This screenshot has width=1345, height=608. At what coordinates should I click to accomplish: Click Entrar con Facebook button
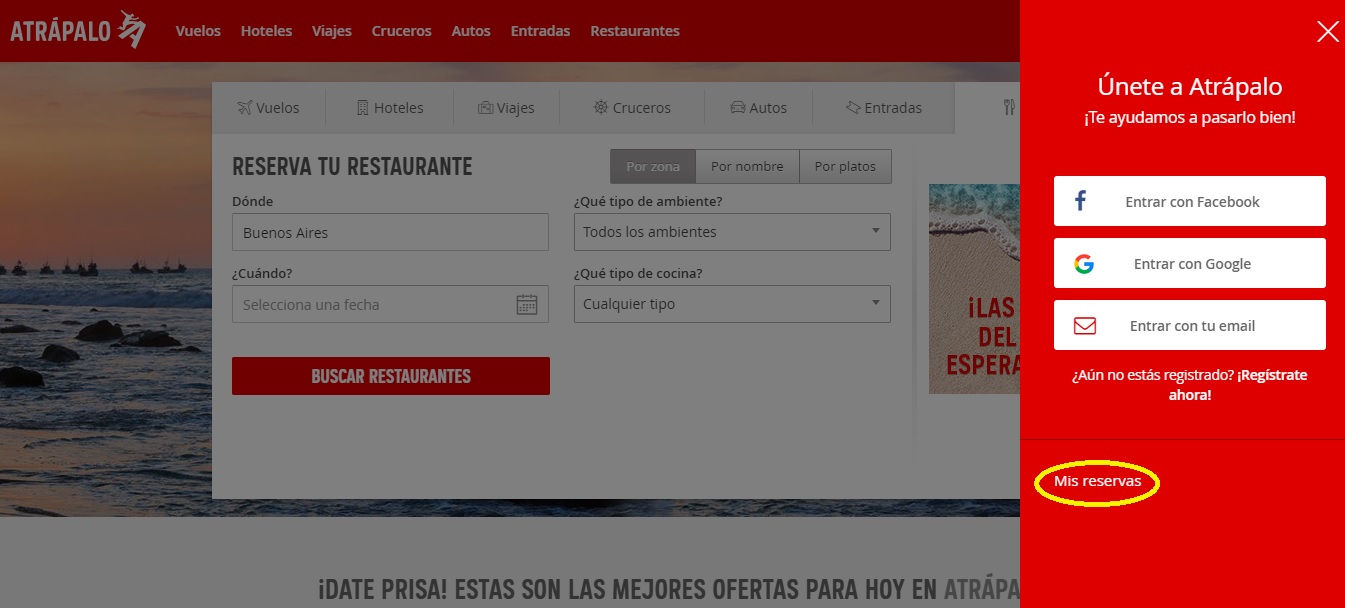pos(1190,202)
